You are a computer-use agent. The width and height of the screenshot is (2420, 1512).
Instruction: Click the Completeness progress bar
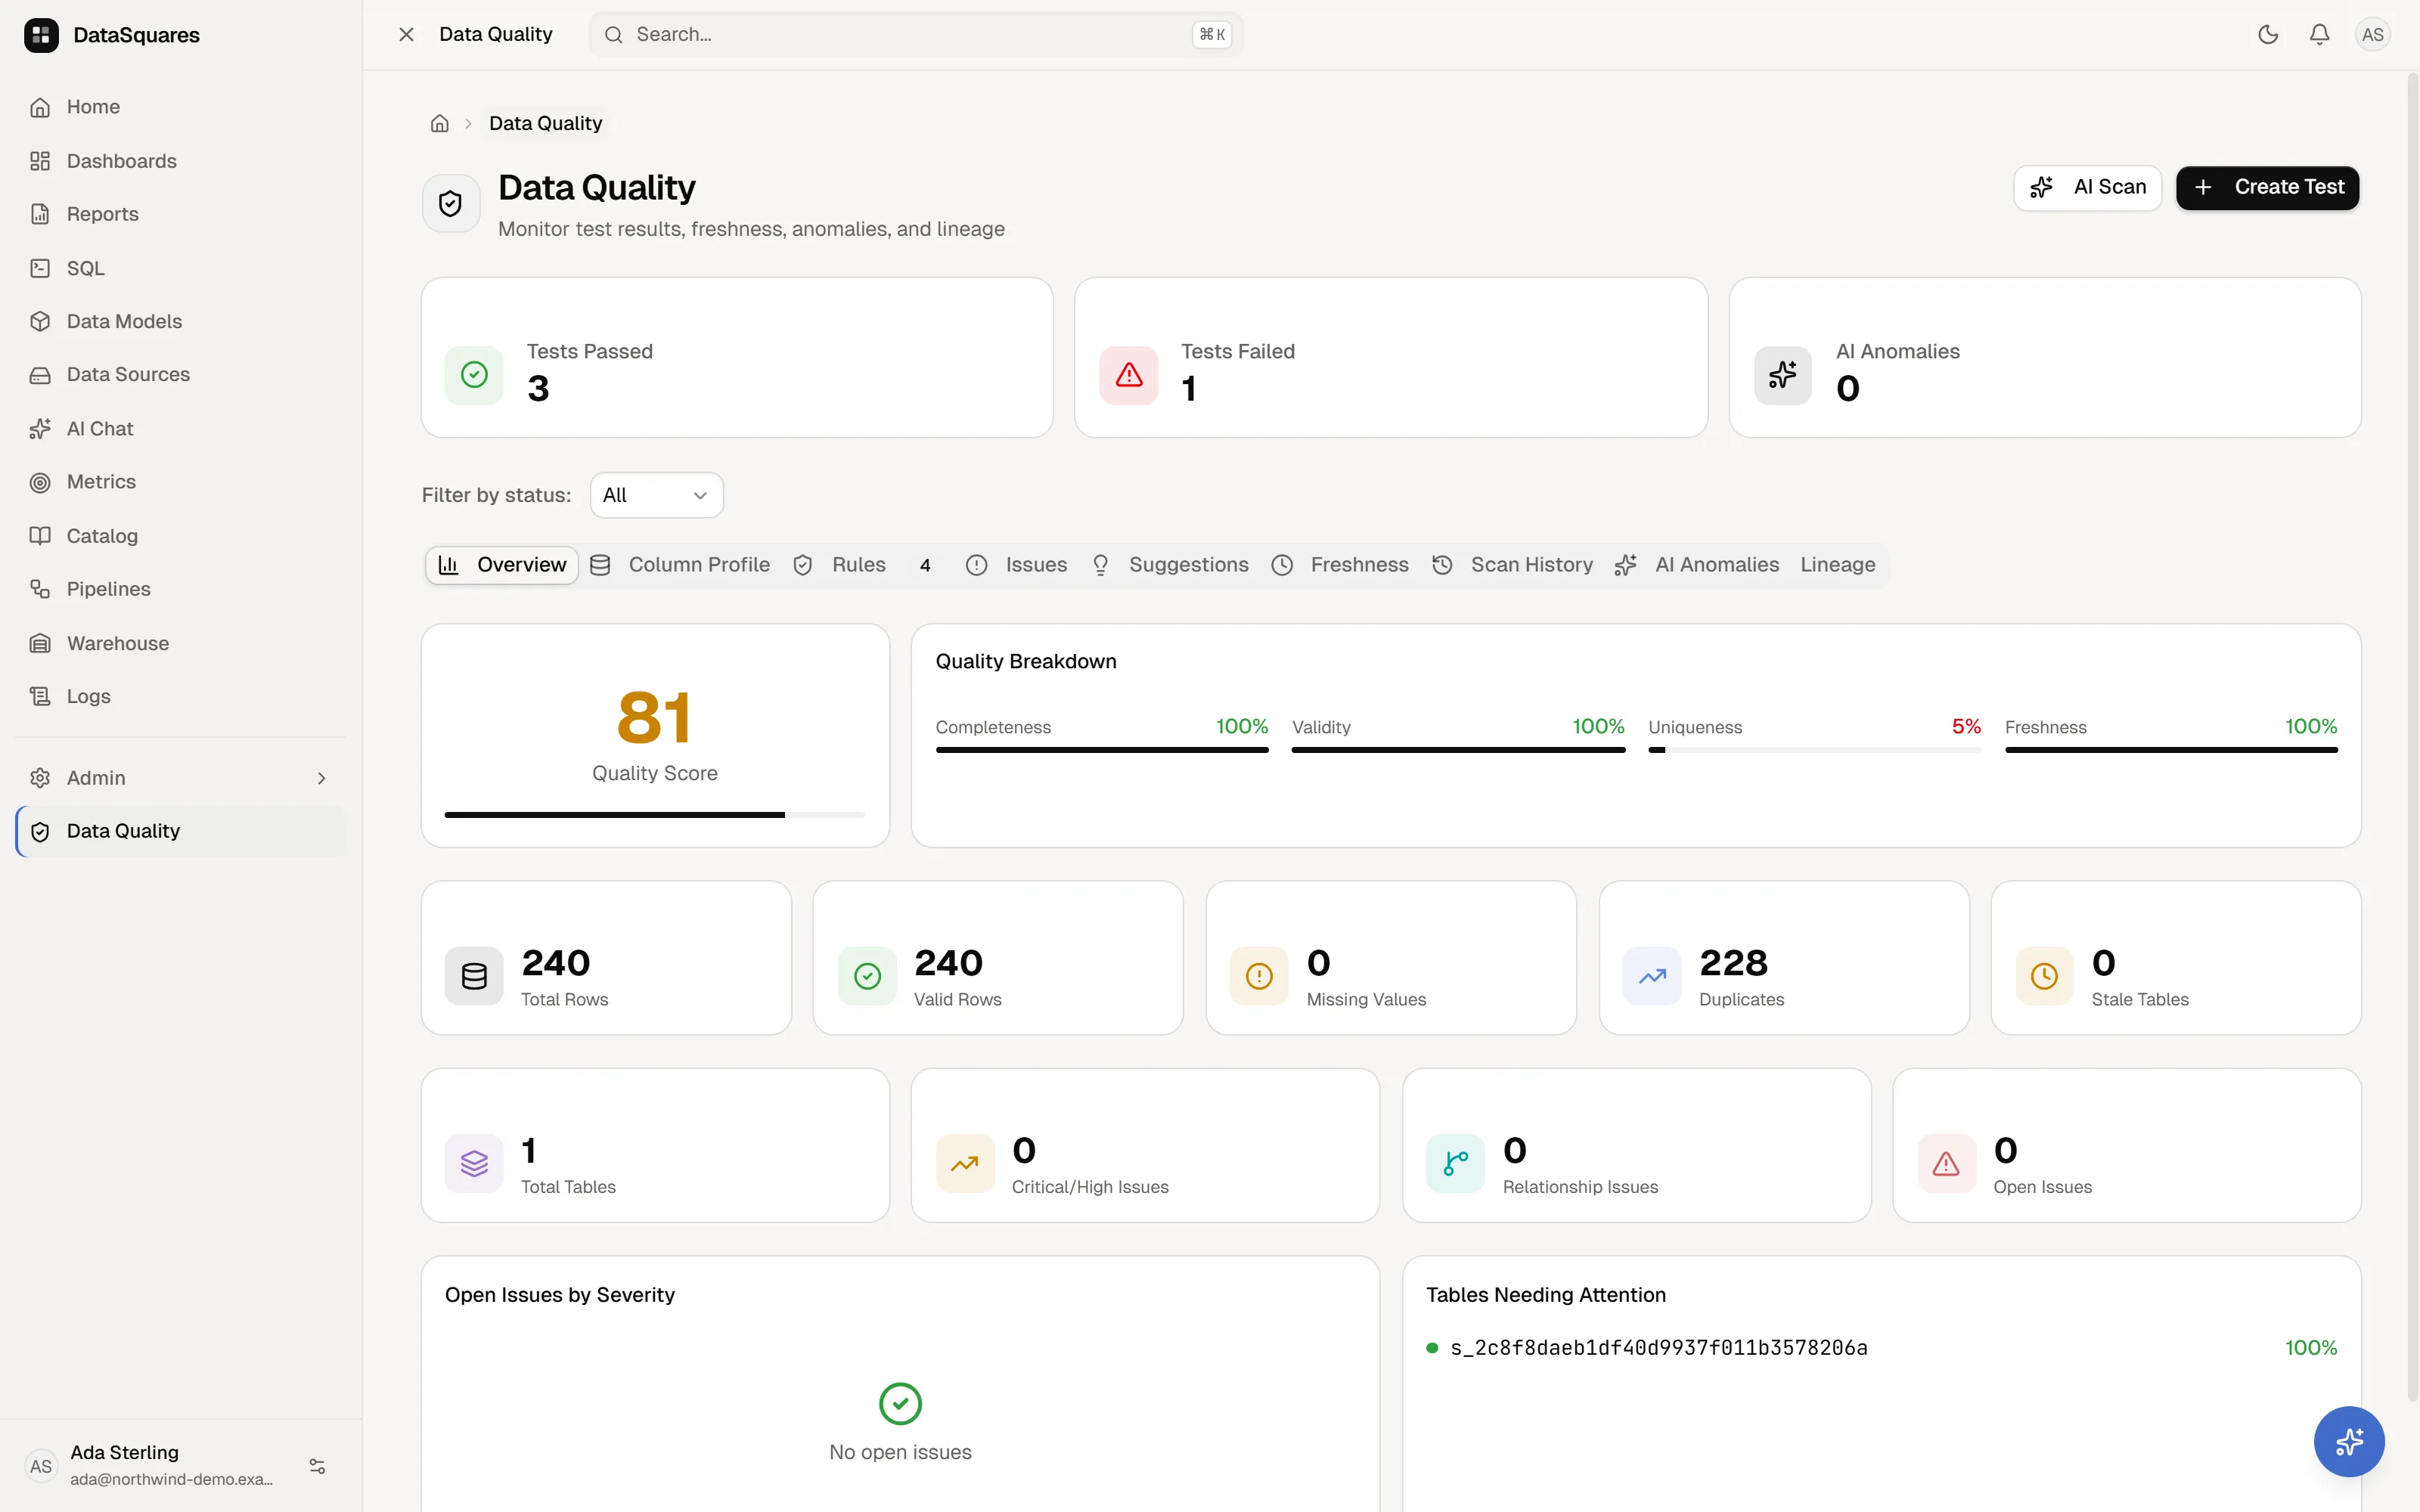1102,750
